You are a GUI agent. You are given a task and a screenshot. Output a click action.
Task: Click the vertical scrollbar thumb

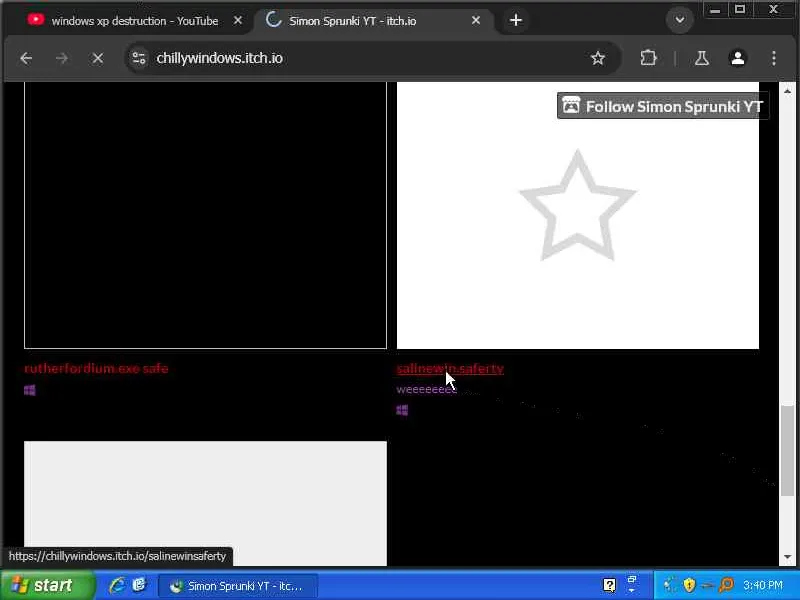(787, 451)
